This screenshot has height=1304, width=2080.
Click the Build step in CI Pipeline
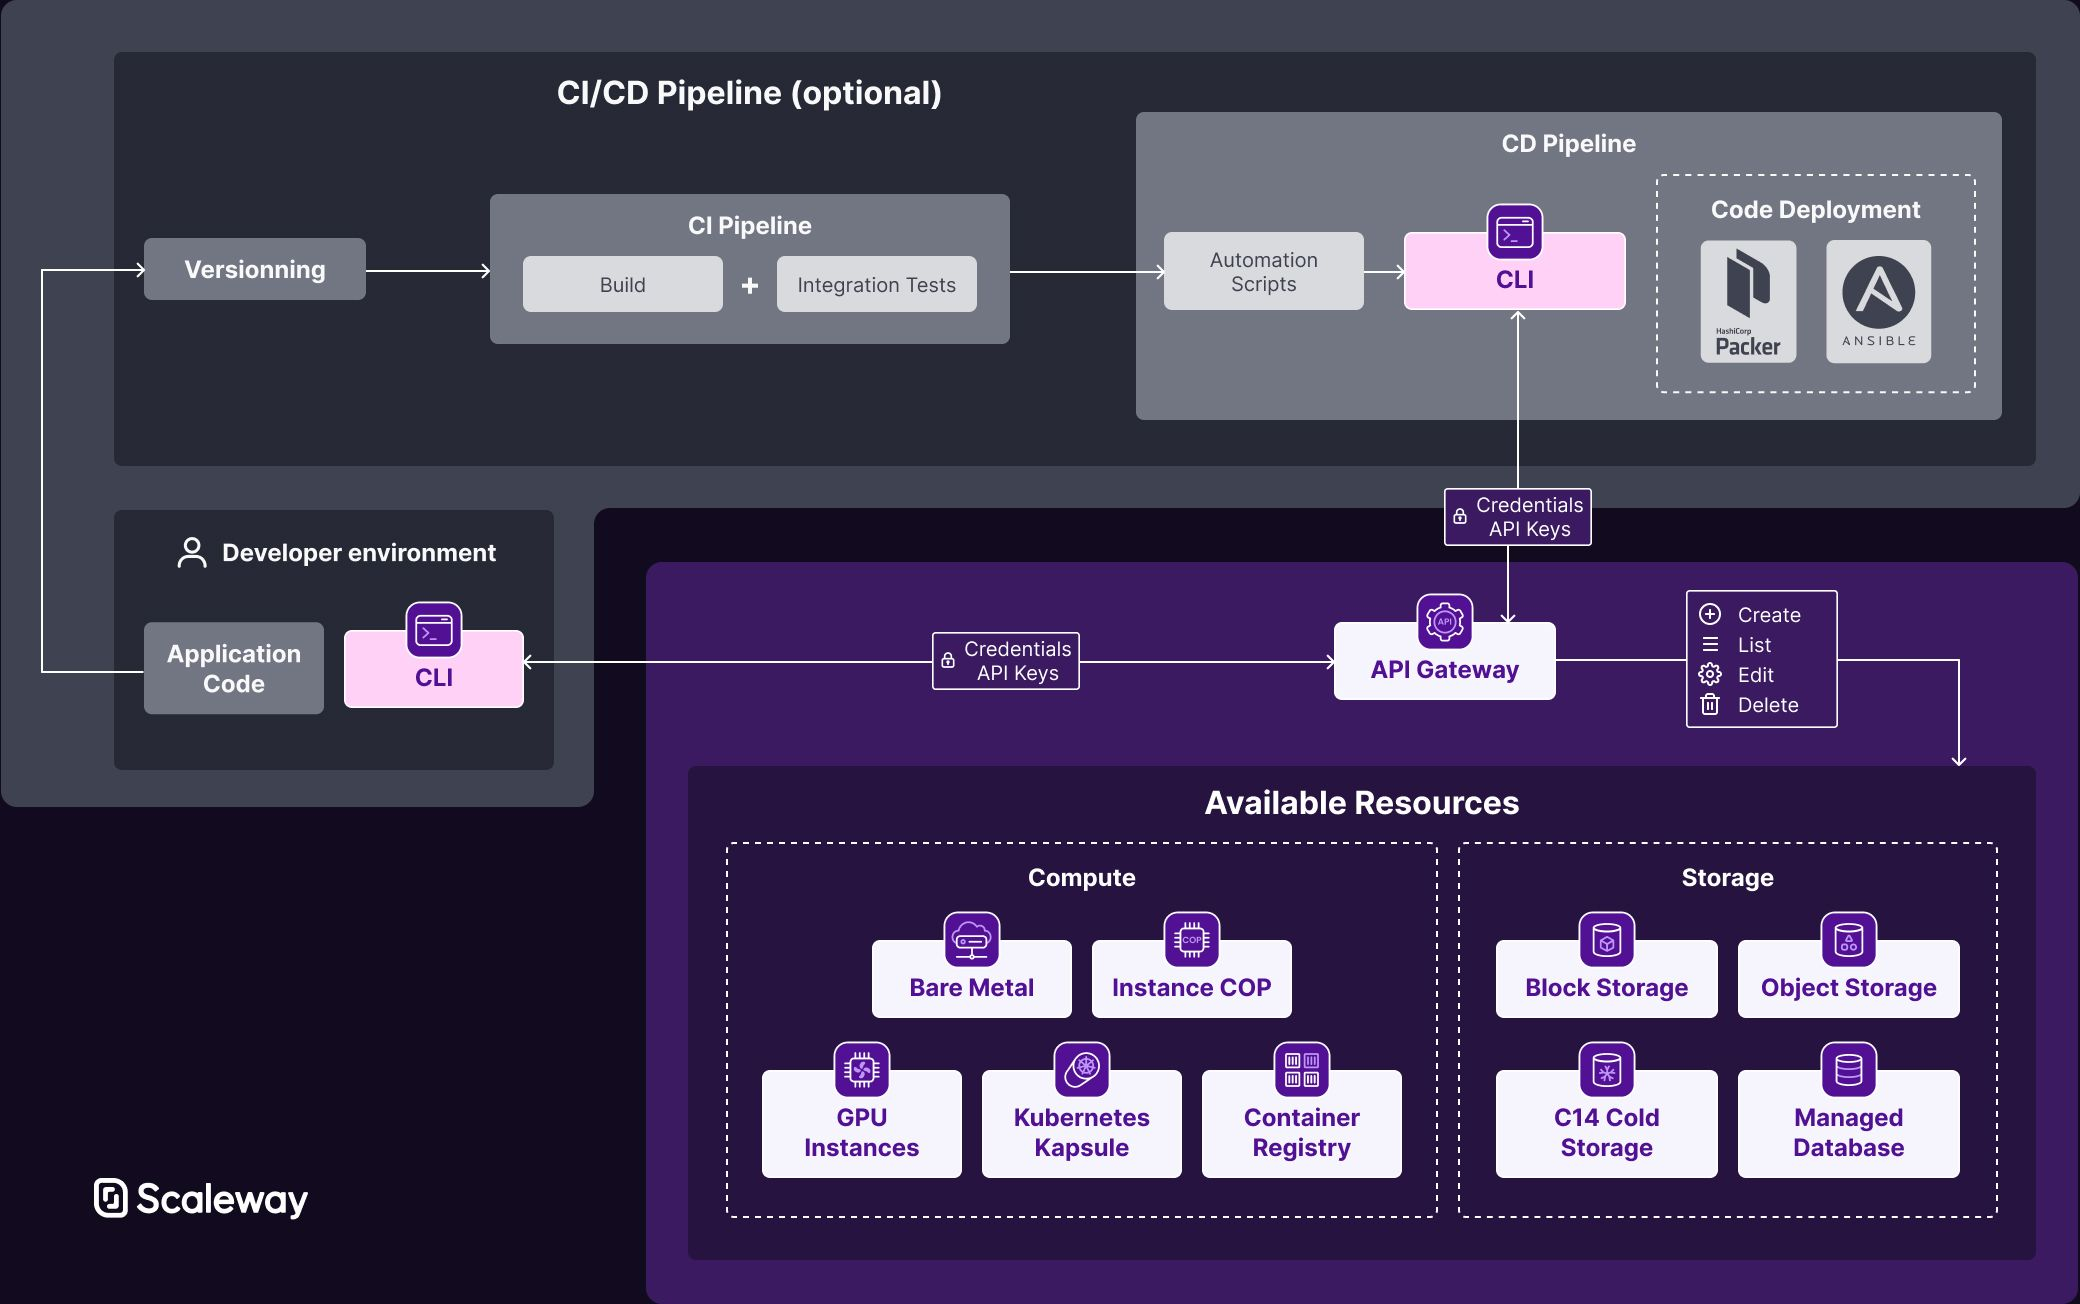click(622, 284)
